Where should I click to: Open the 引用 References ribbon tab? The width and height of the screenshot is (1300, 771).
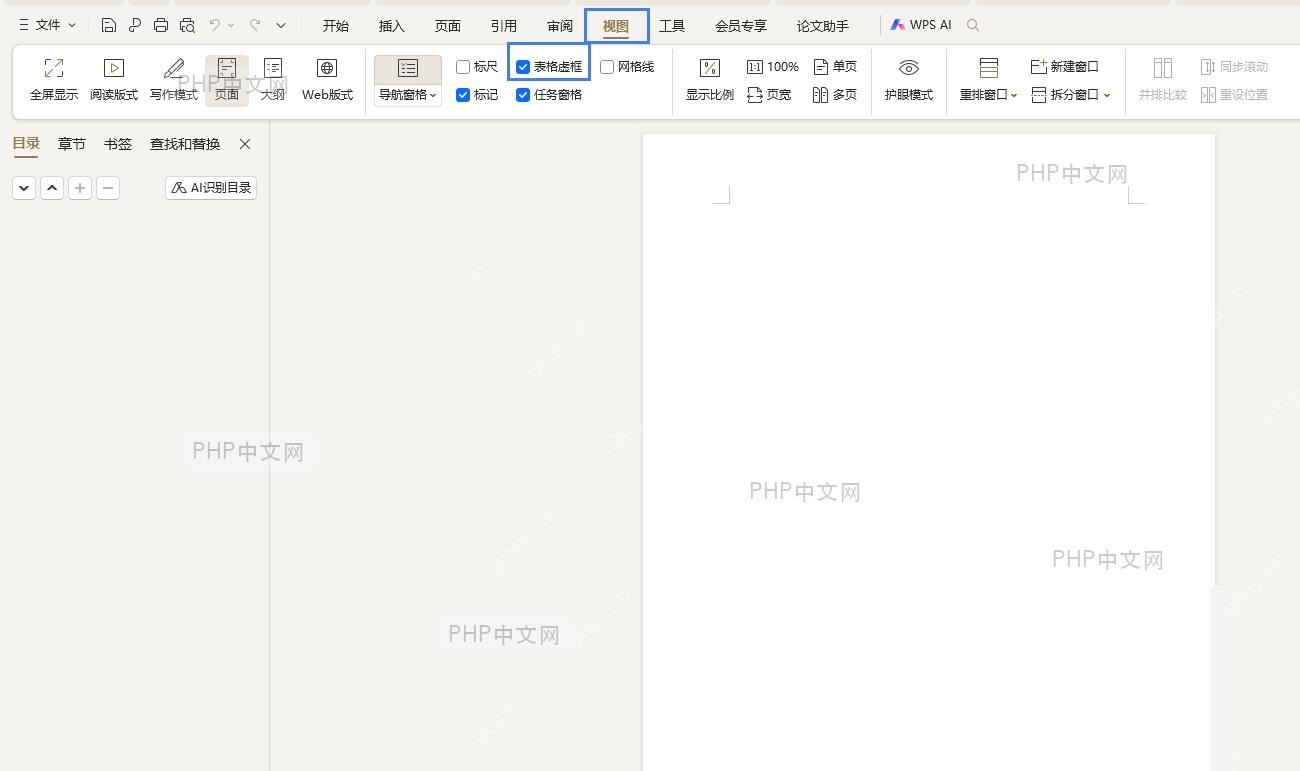pyautogui.click(x=504, y=26)
